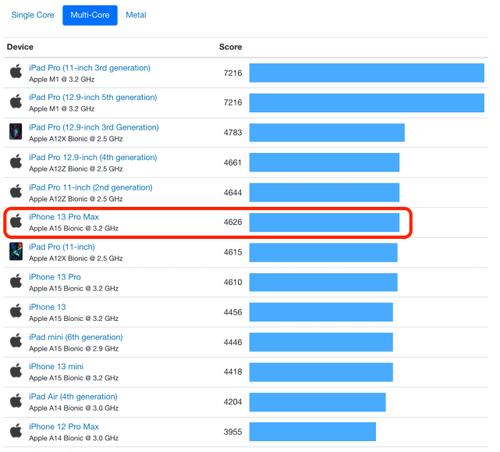This screenshot has height=452, width=500.
Task: Click the score bar for iPad Air 4th generation
Action: tap(317, 402)
